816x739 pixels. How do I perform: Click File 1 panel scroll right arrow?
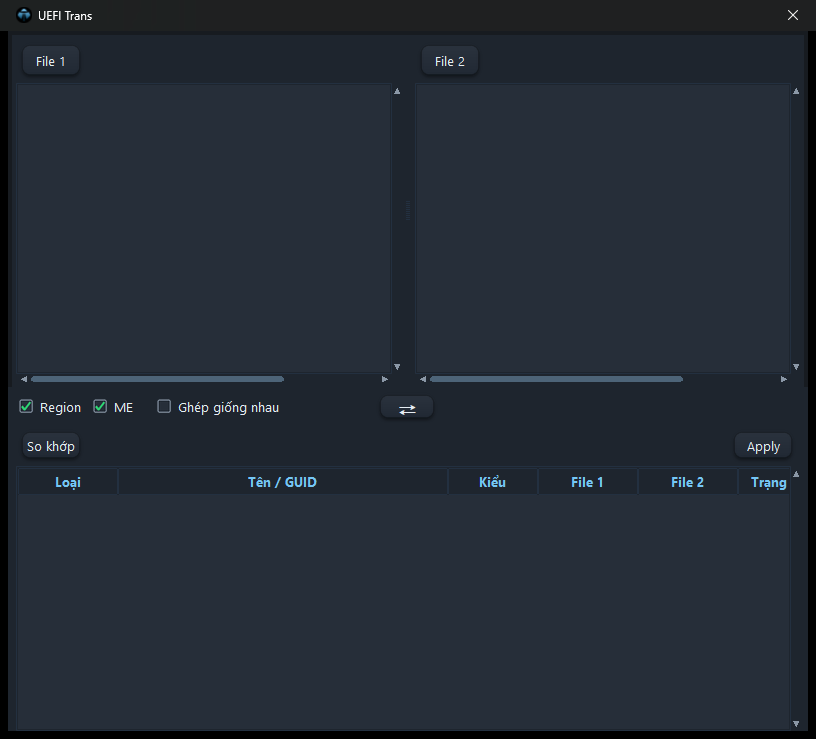[385, 379]
